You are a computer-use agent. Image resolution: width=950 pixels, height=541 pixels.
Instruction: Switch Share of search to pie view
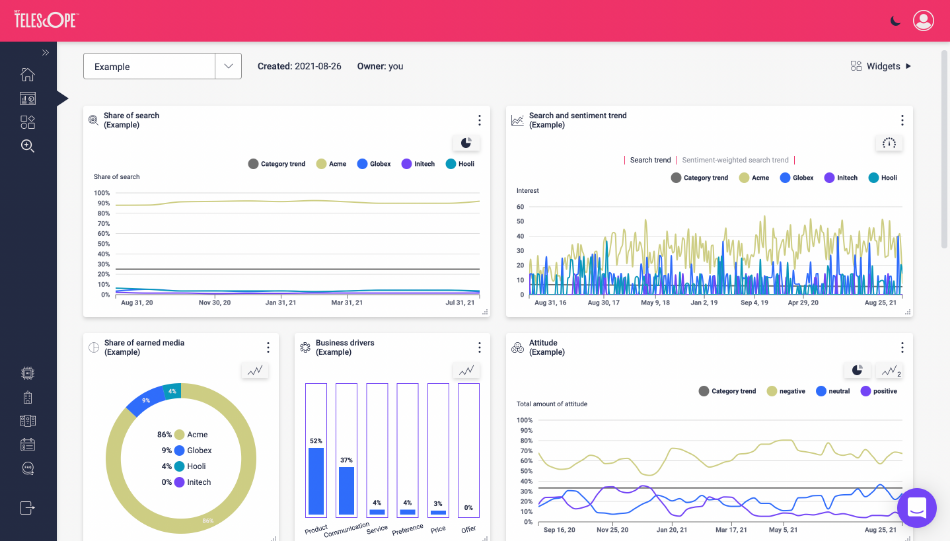466,143
